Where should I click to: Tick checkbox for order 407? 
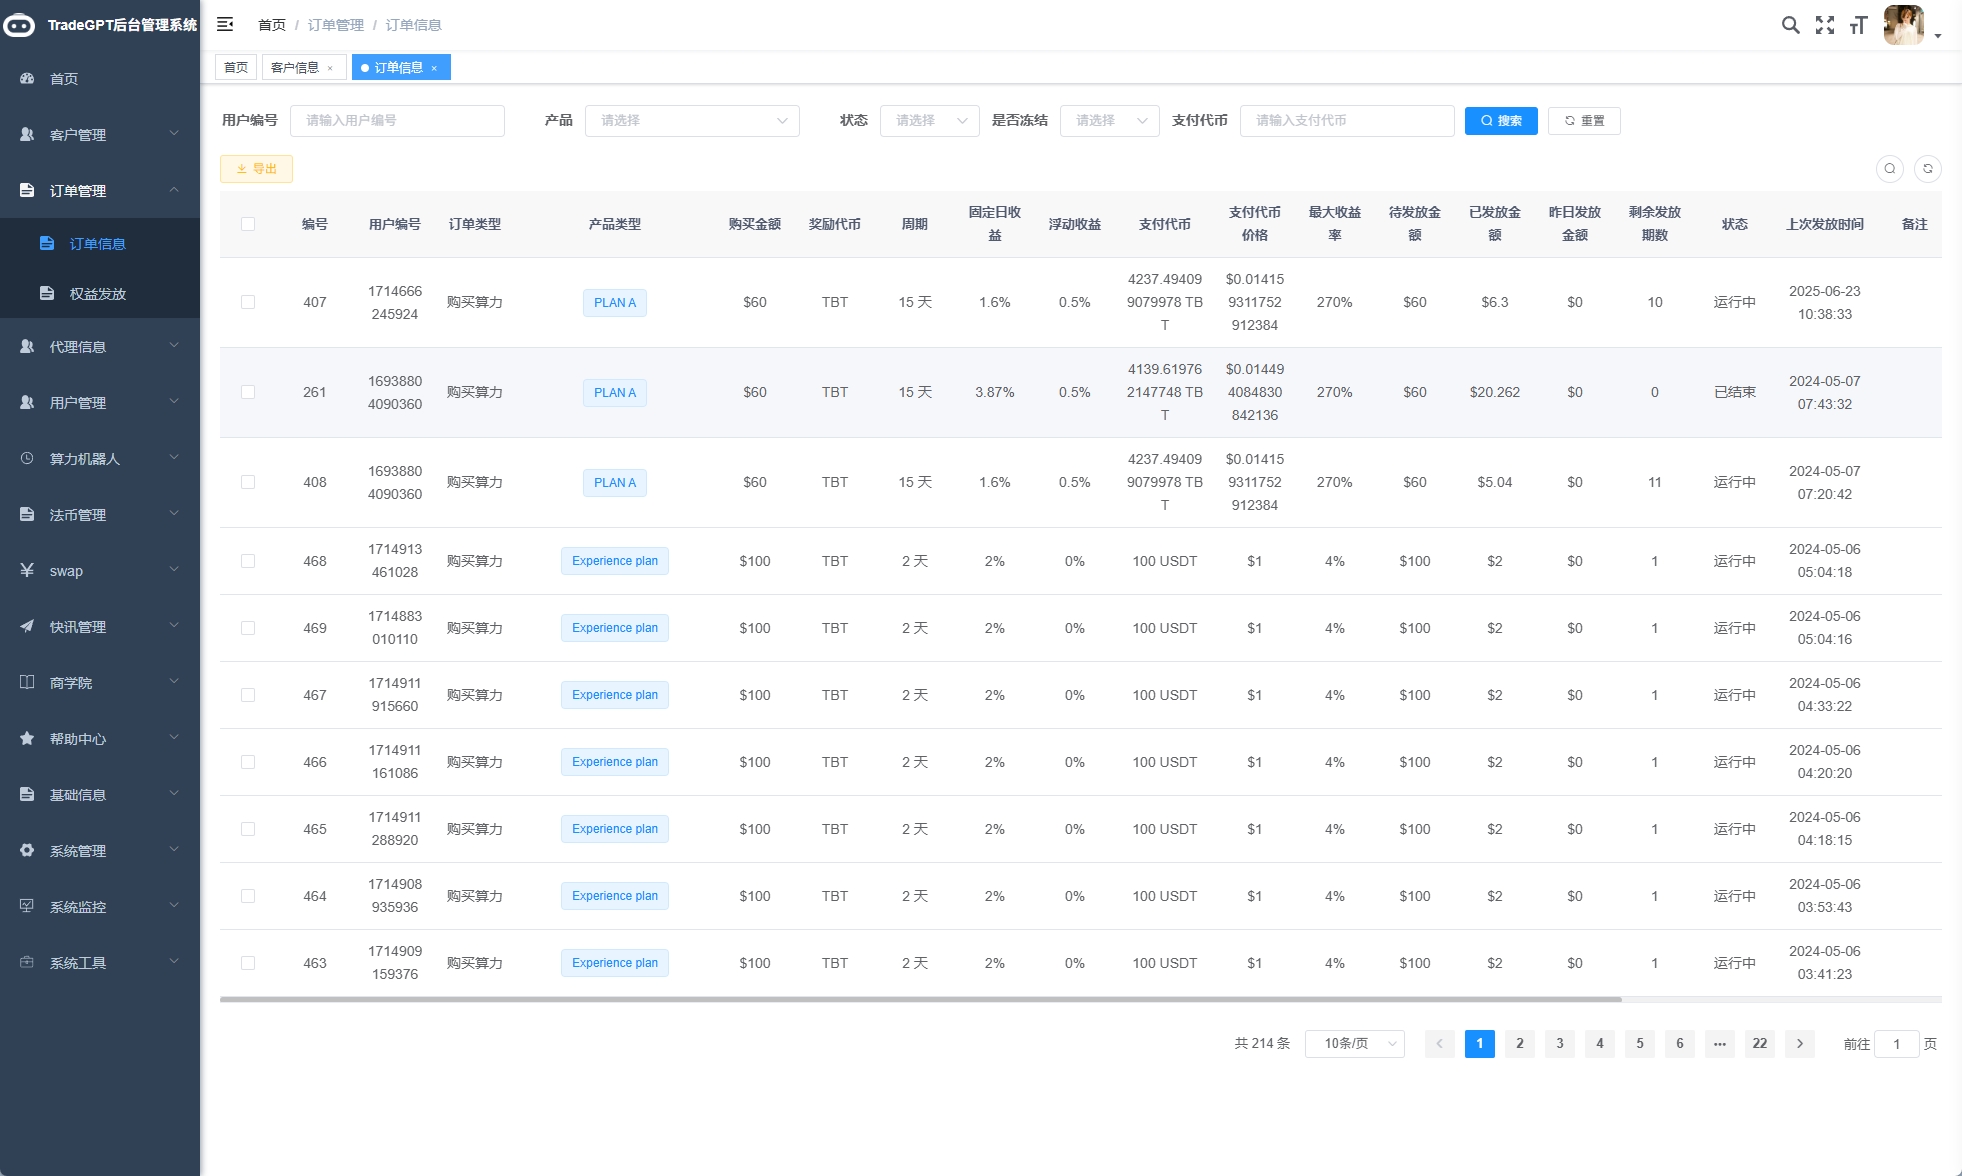(248, 302)
